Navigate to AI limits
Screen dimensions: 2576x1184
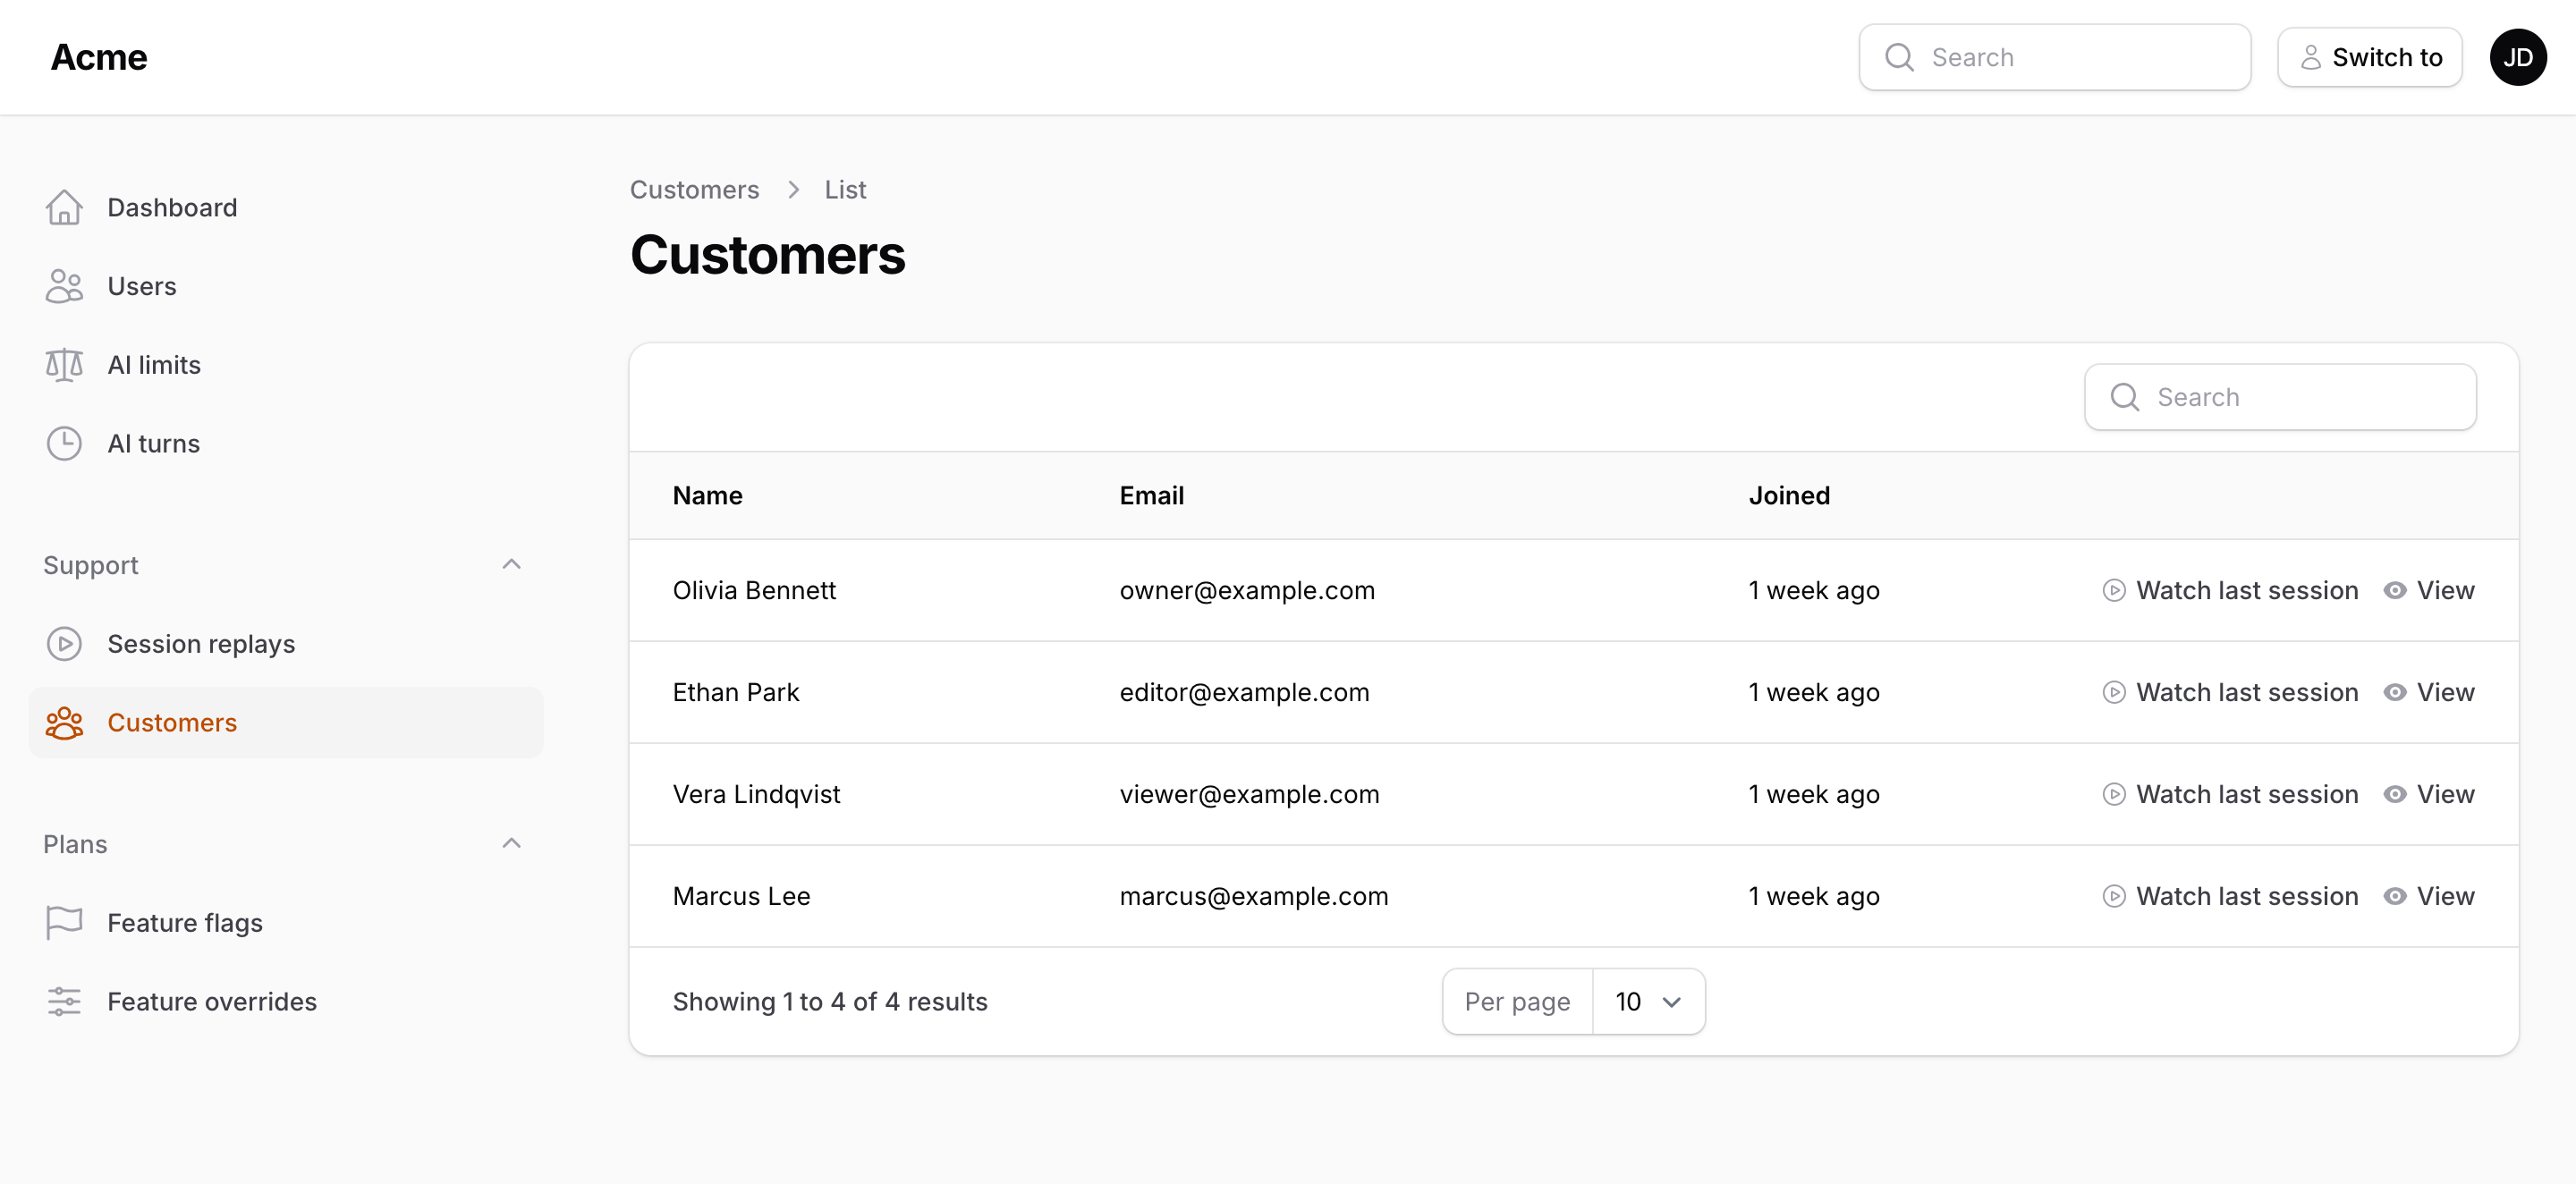tap(286, 365)
